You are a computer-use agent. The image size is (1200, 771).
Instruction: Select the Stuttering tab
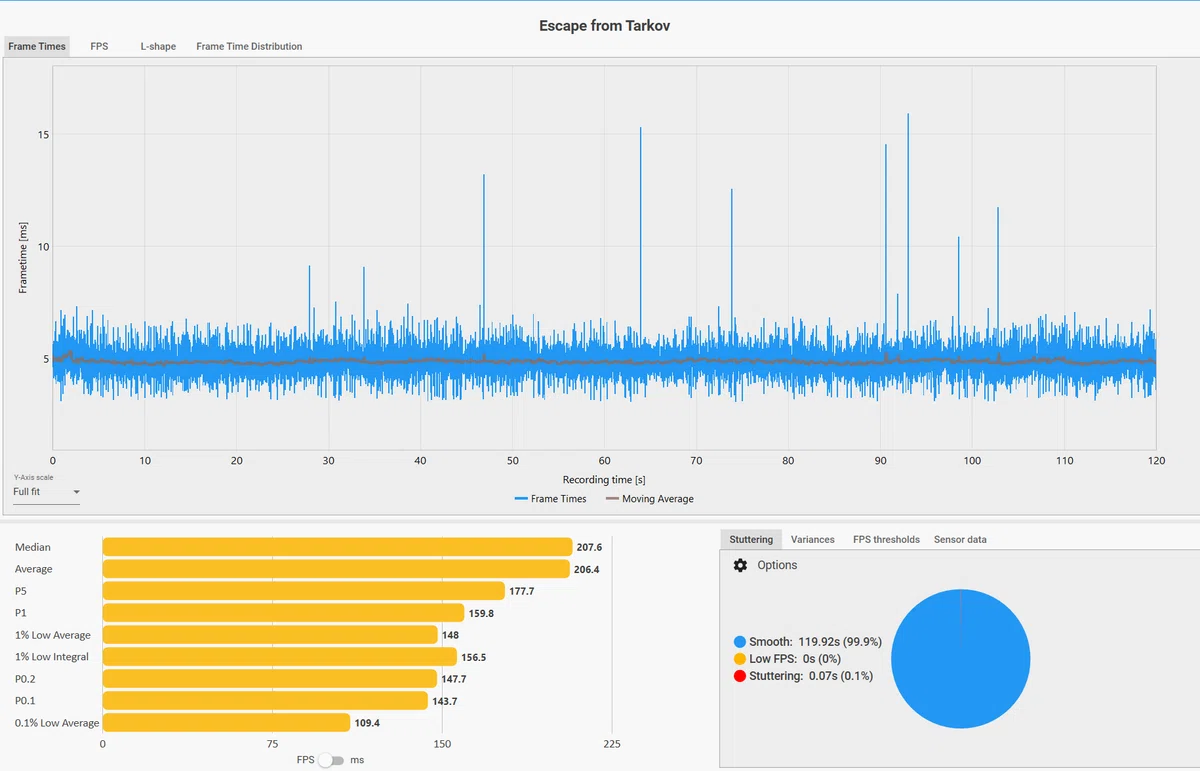751,539
